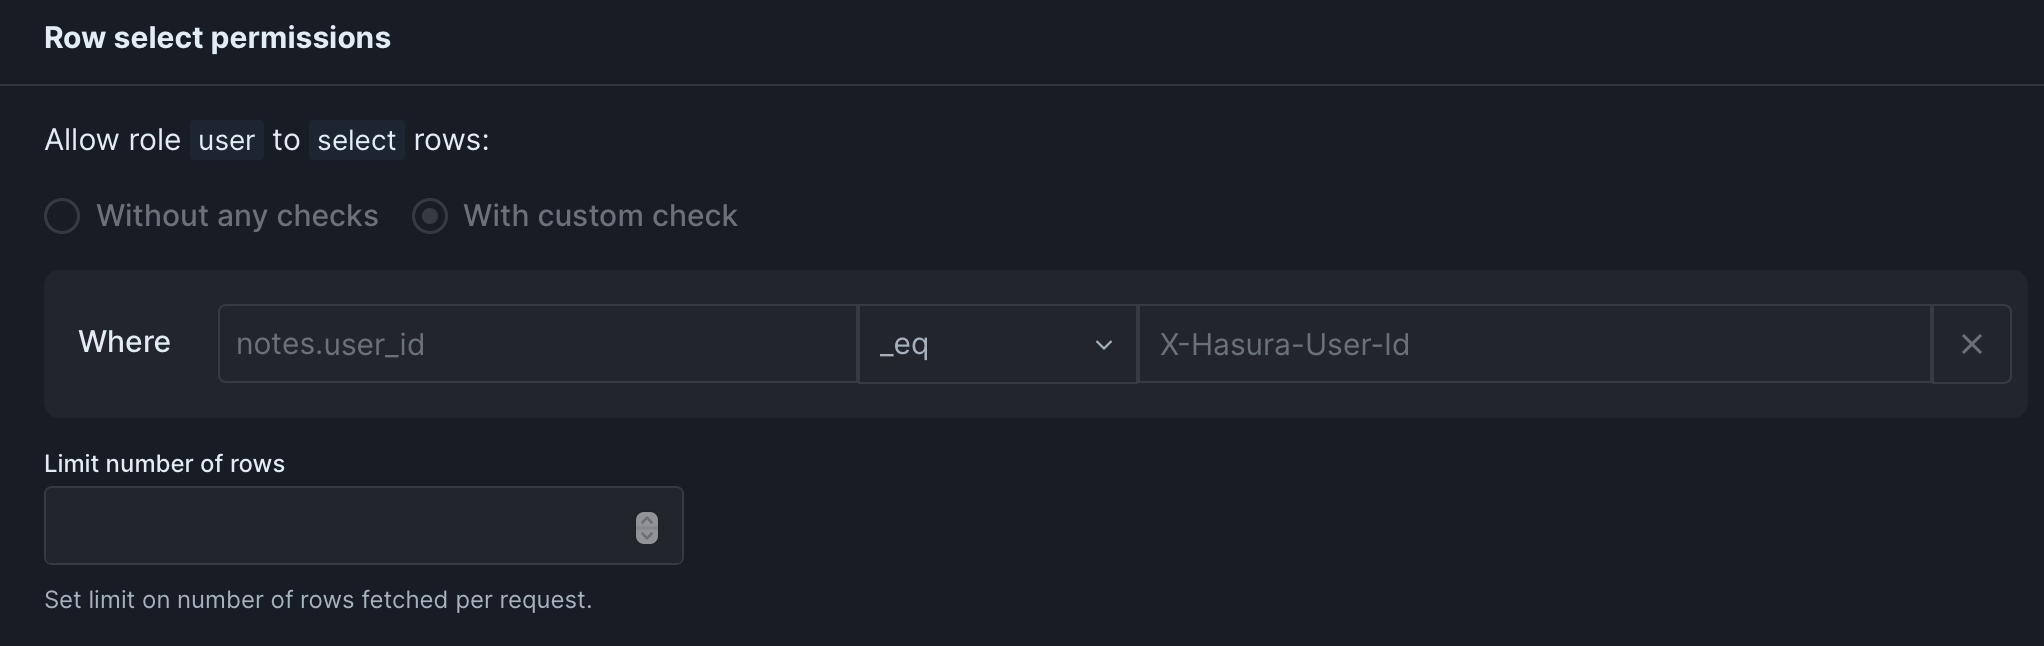Select the 'Without any checks' radio button
Image resolution: width=2044 pixels, height=646 pixels.
click(62, 216)
